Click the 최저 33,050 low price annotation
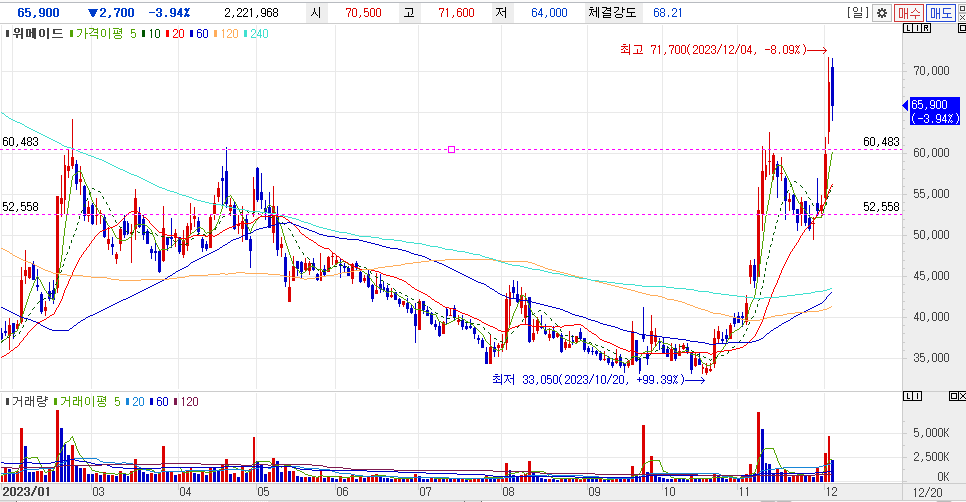966x502 pixels. point(584,379)
